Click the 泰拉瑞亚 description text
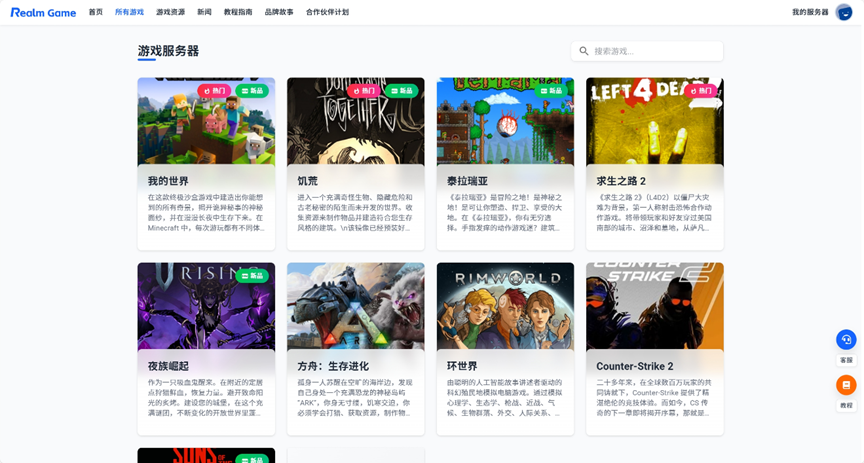 click(x=505, y=212)
